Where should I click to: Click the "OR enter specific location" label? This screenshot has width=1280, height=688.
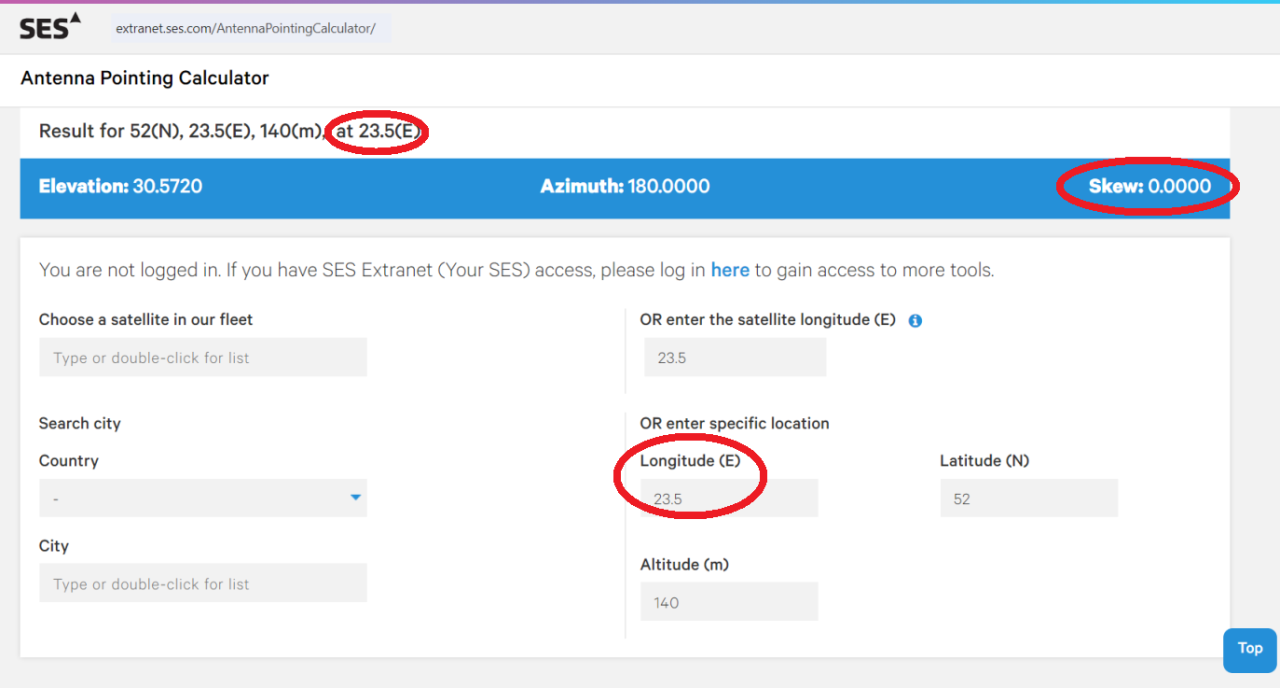click(735, 423)
